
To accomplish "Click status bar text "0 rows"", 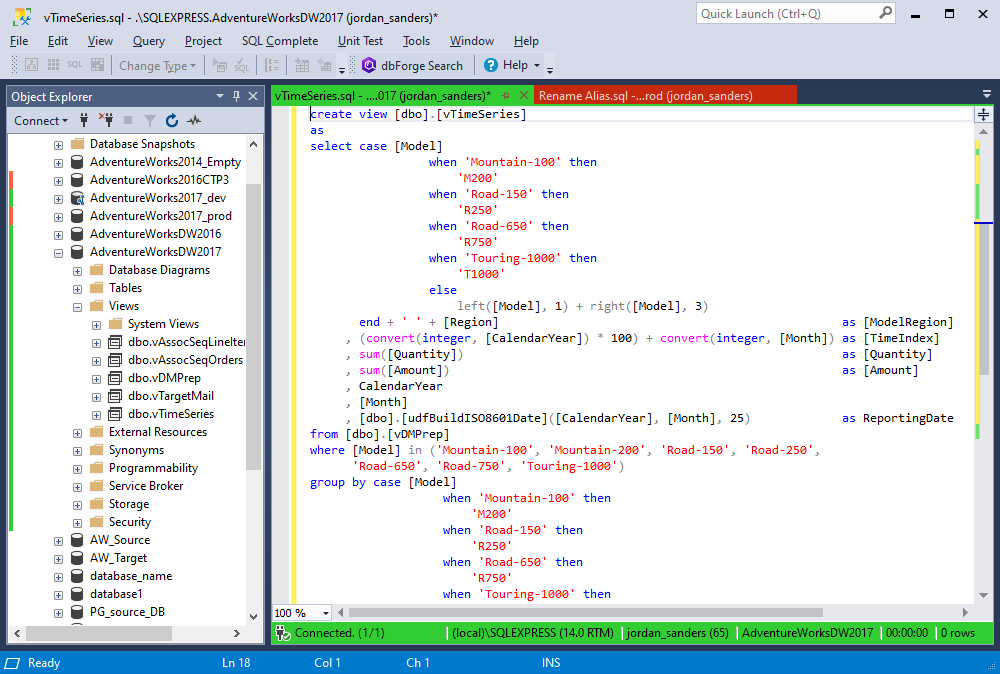I will 958,633.
